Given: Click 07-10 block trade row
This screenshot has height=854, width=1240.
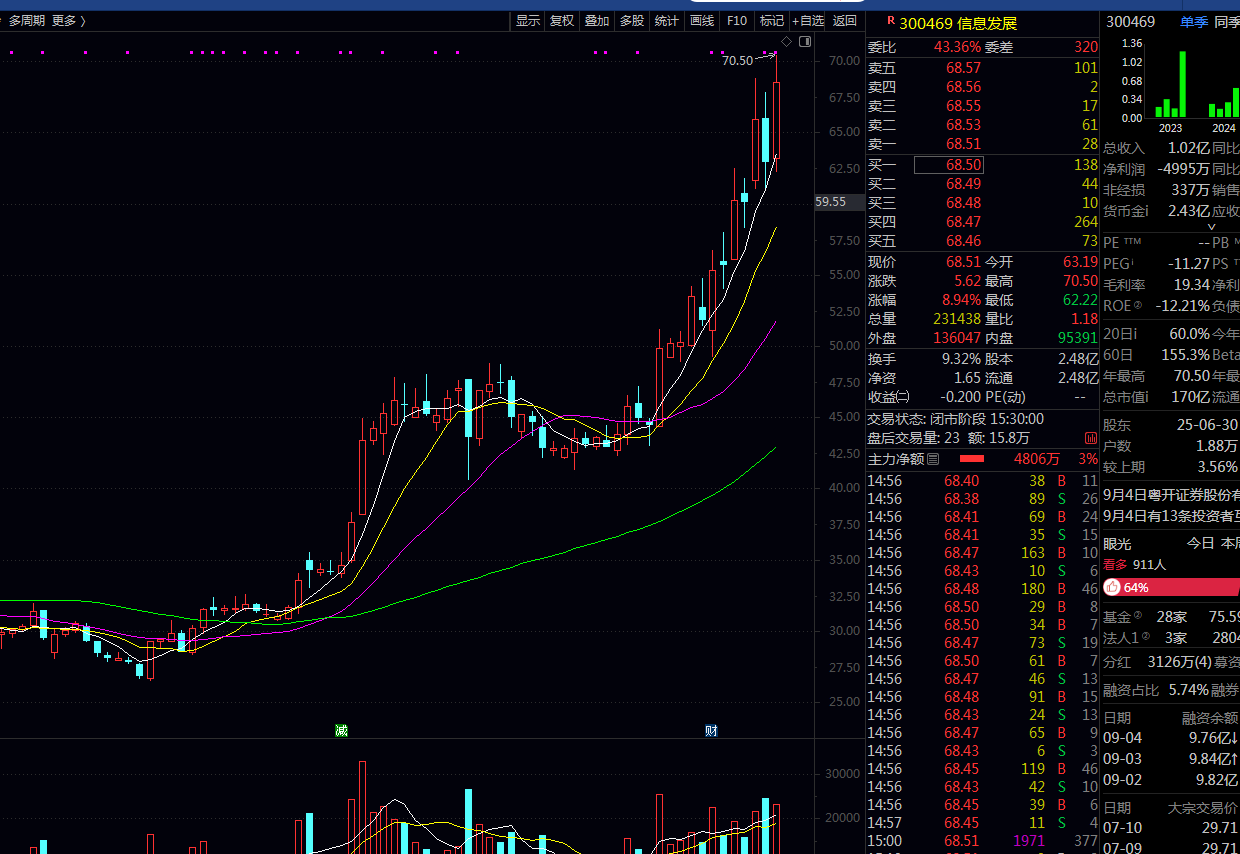Looking at the screenshot, I should (1171, 828).
